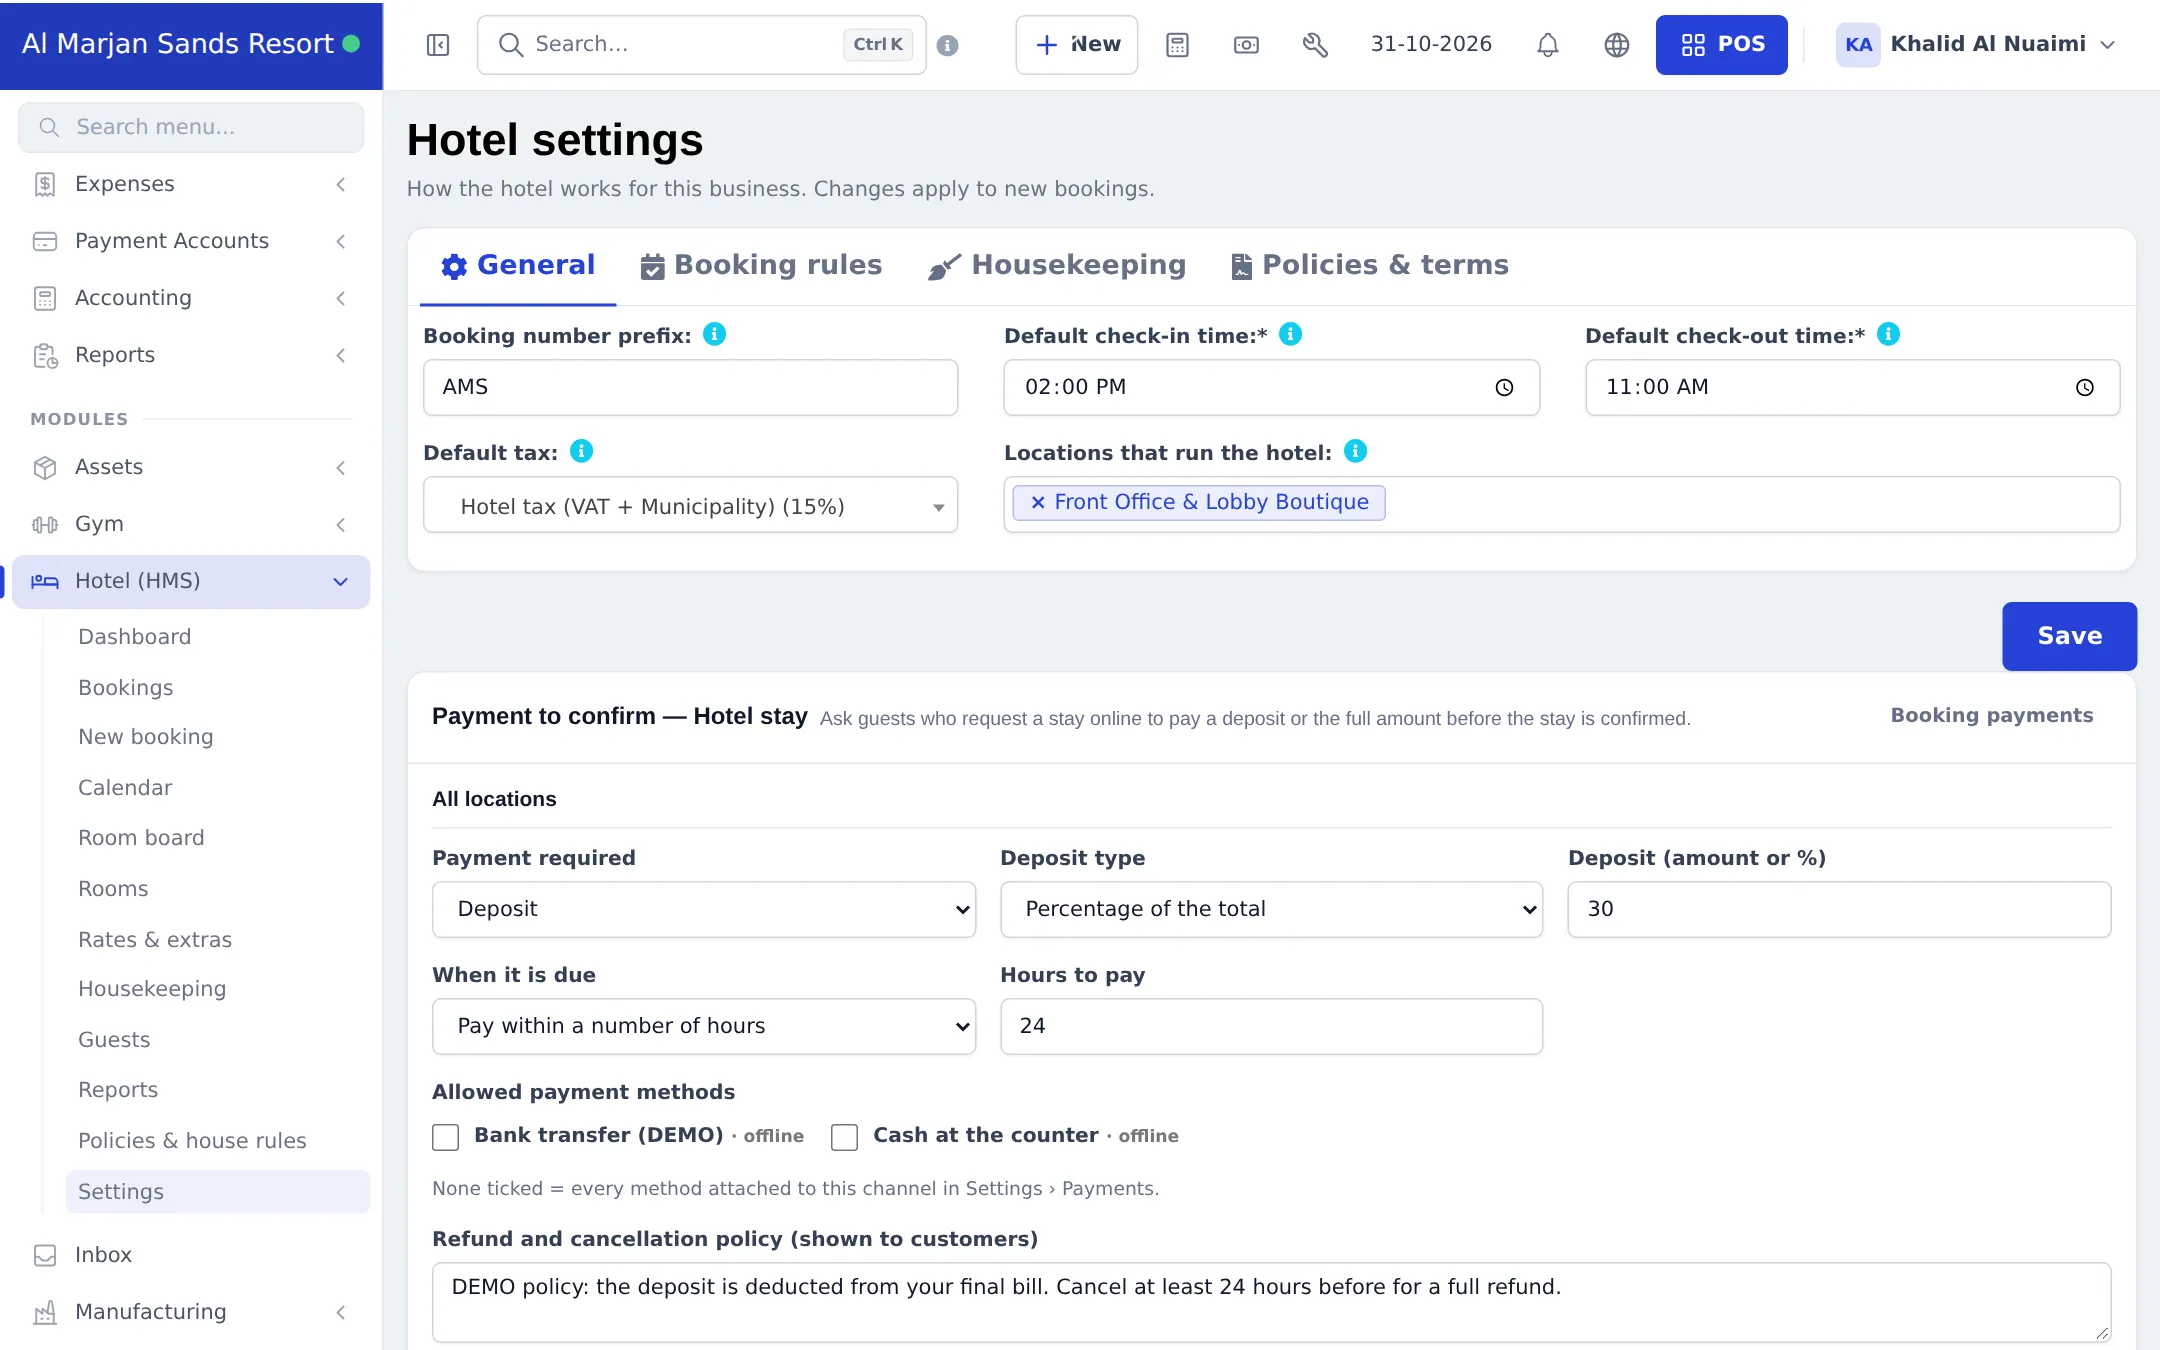This screenshot has height=1350, width=2160.
Task: Collapse the sidebar with the panel toggle icon
Action: coord(438,45)
